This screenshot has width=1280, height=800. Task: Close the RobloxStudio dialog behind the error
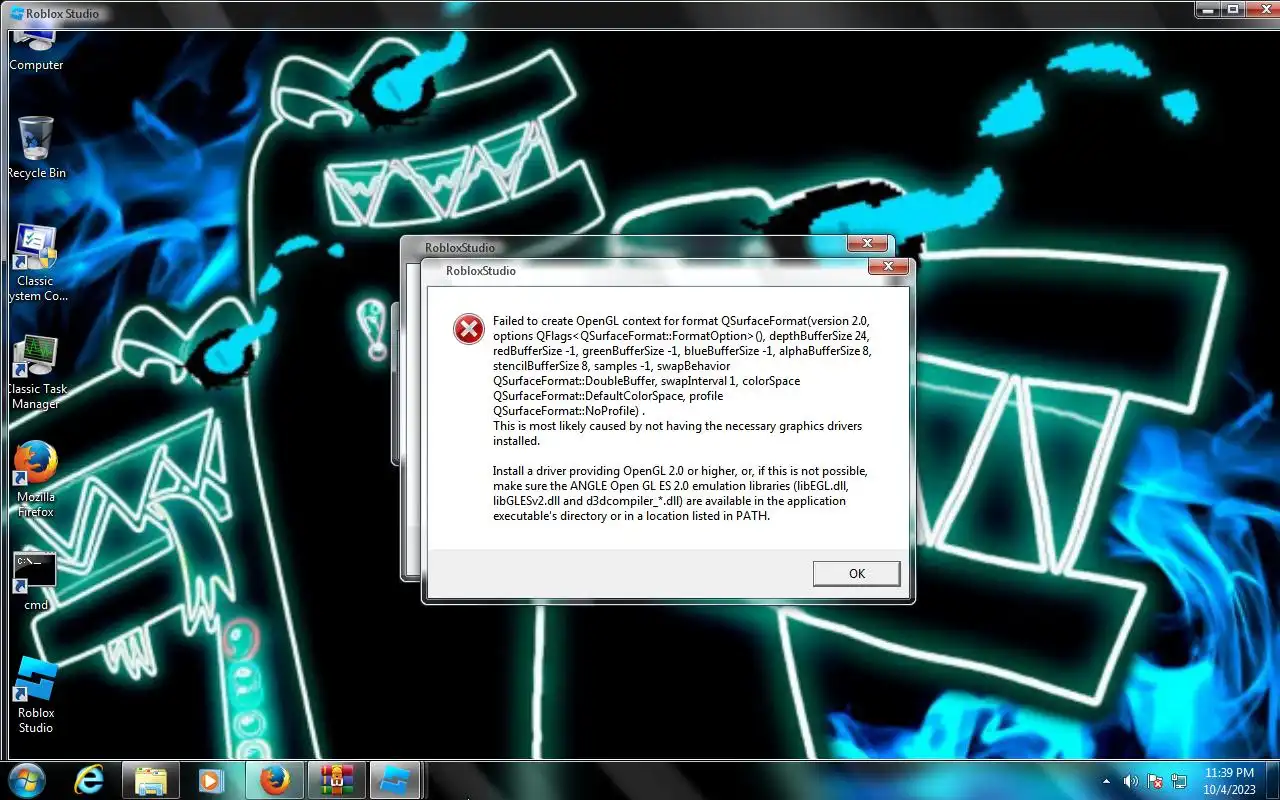(867, 244)
